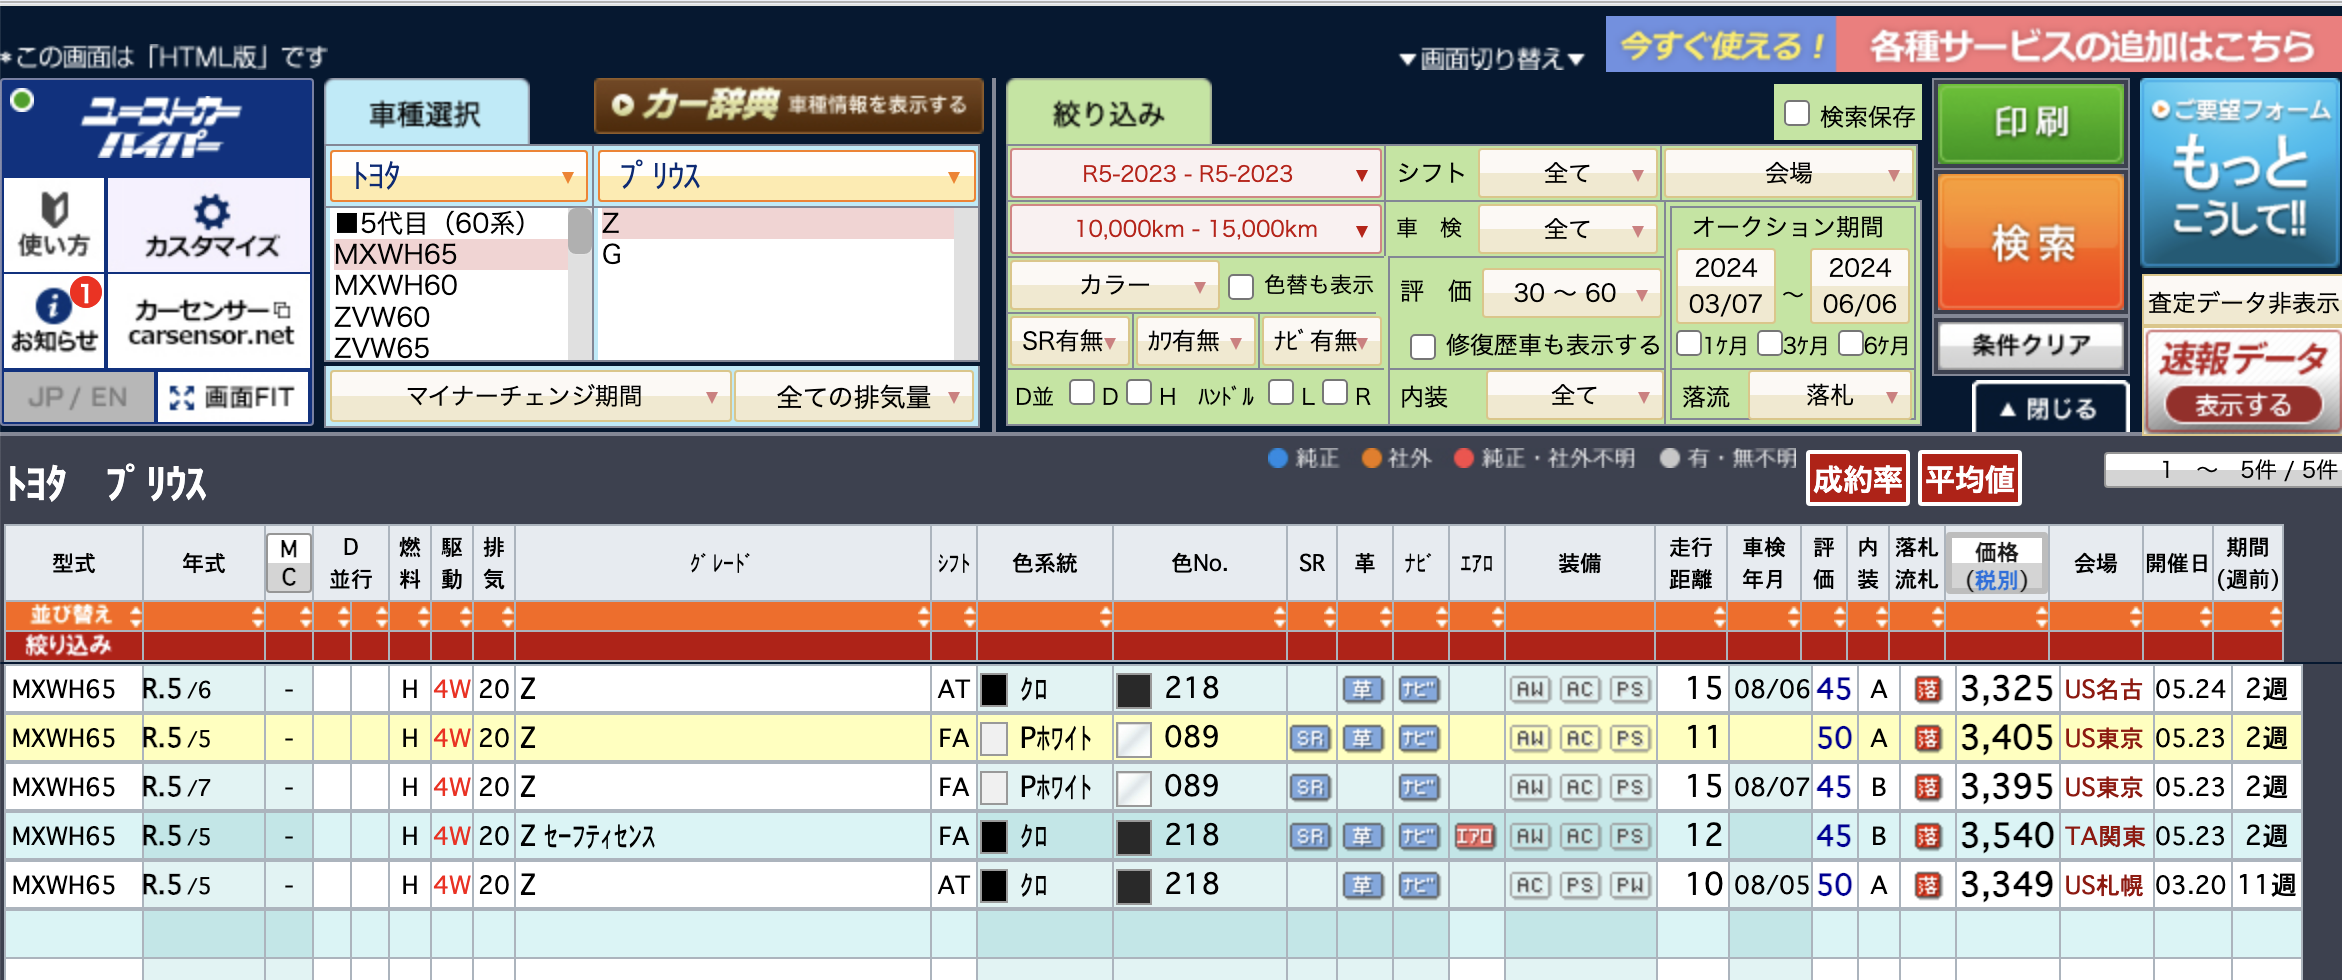Open carsensor.net external link

pos(210,322)
